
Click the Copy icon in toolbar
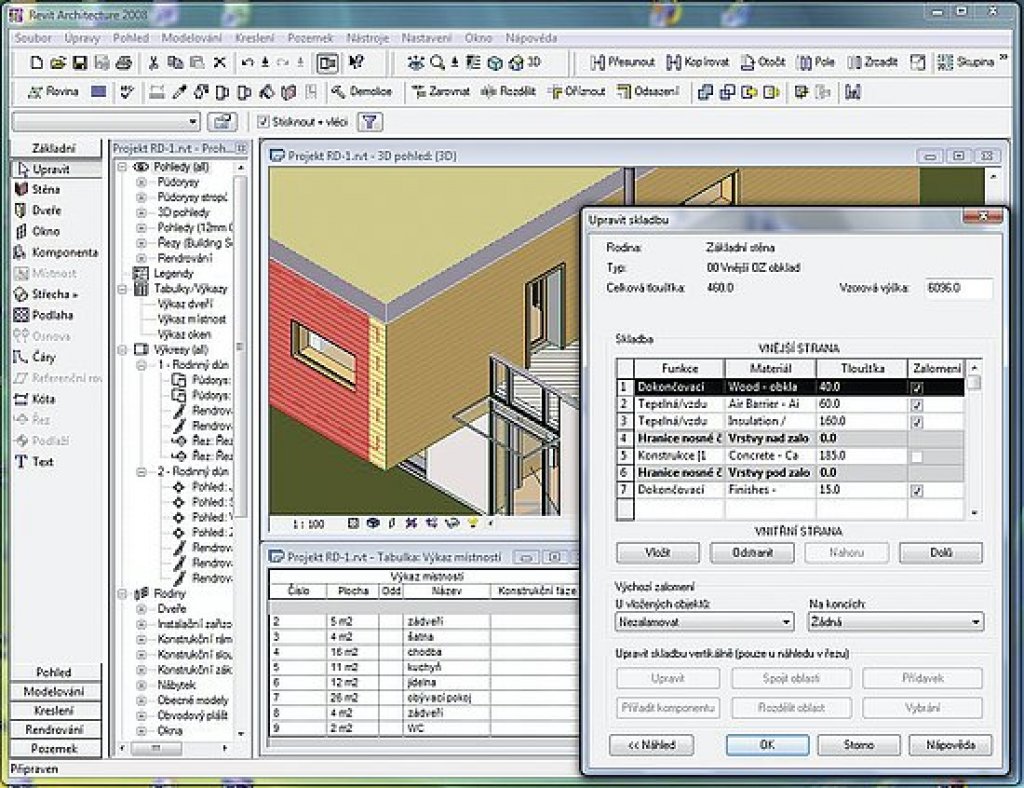[175, 63]
